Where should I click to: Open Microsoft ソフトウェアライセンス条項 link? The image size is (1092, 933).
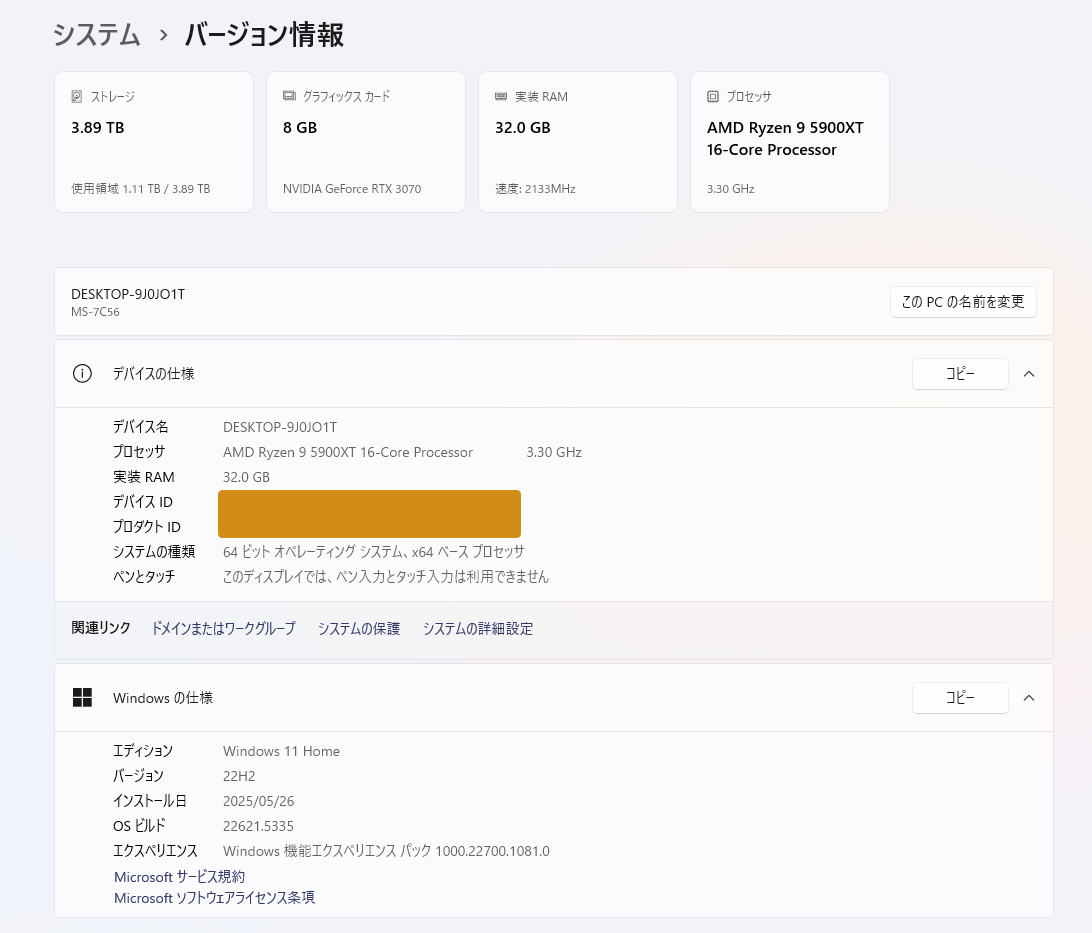(x=214, y=898)
